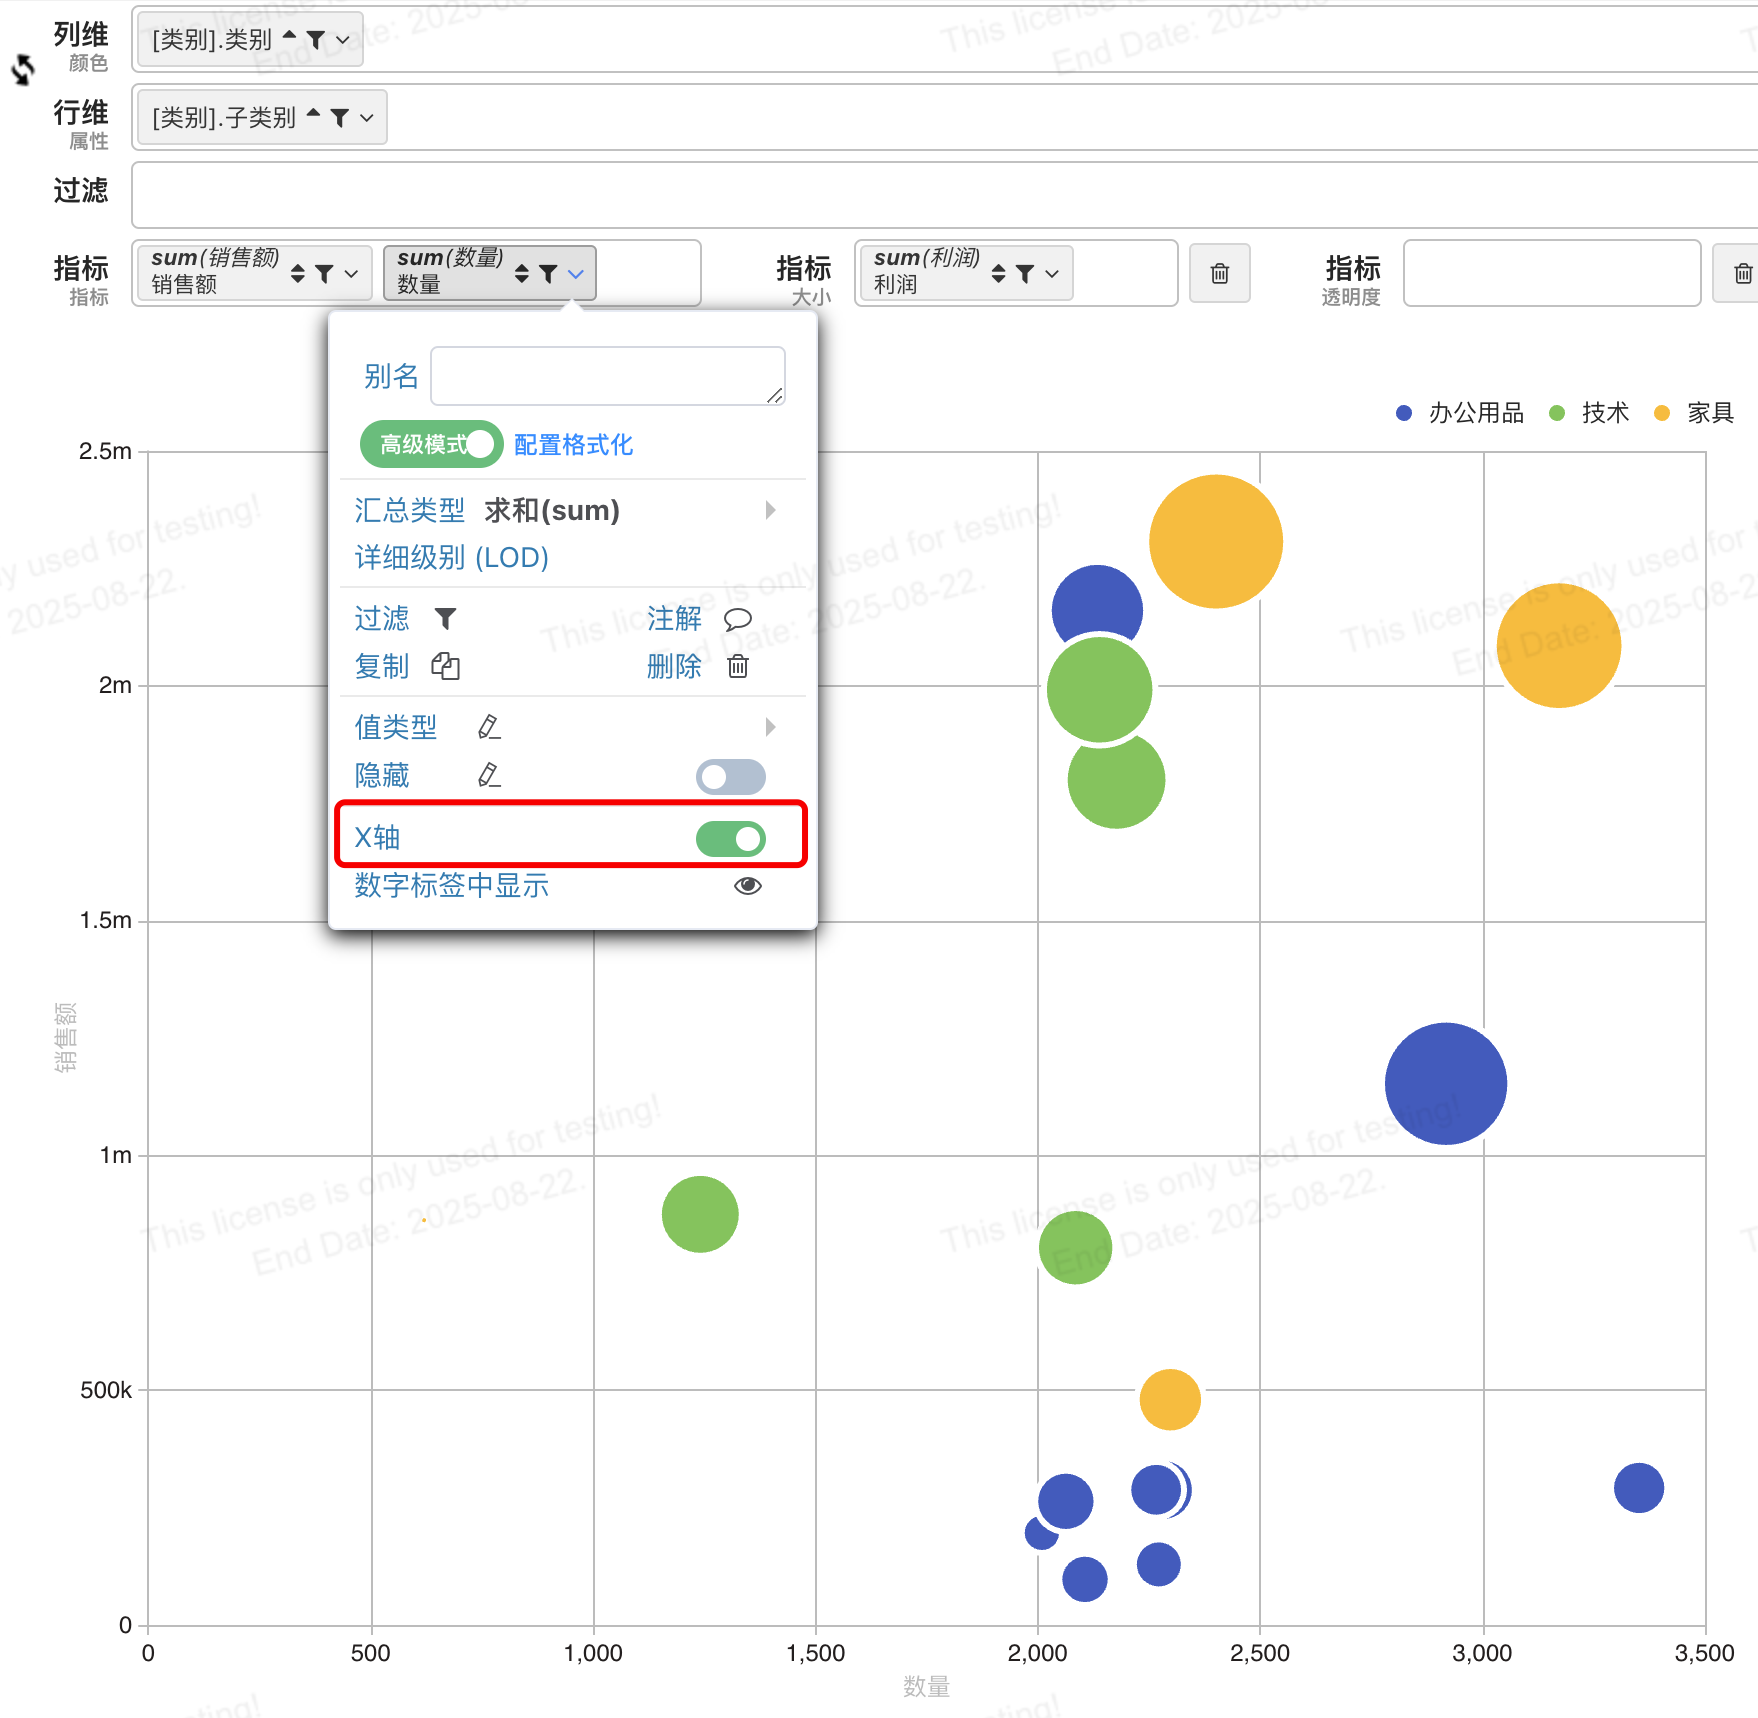Click the filter funnel on 类别 column dimension

pos(316,40)
